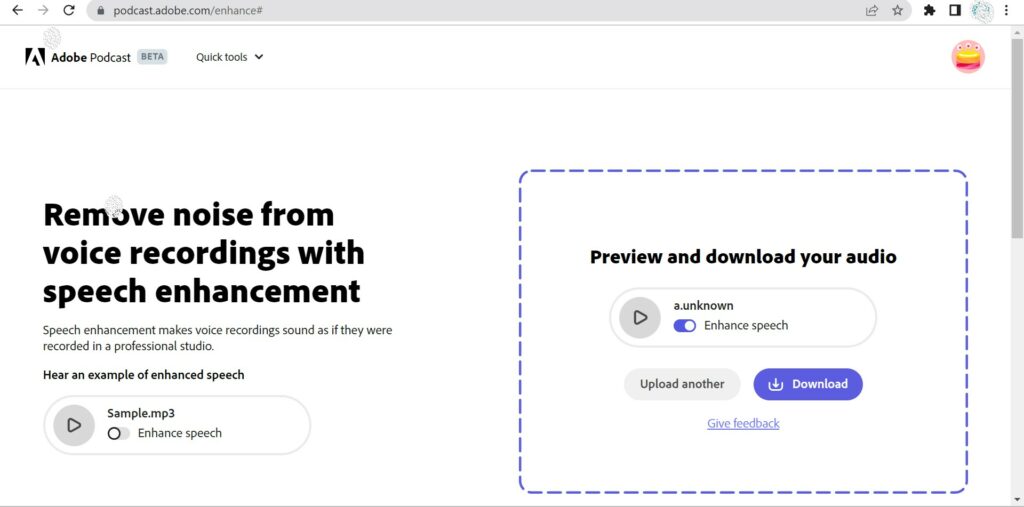The height and width of the screenshot is (507, 1024).
Task: Toggle the browser side panel icon
Action: (x=955, y=10)
